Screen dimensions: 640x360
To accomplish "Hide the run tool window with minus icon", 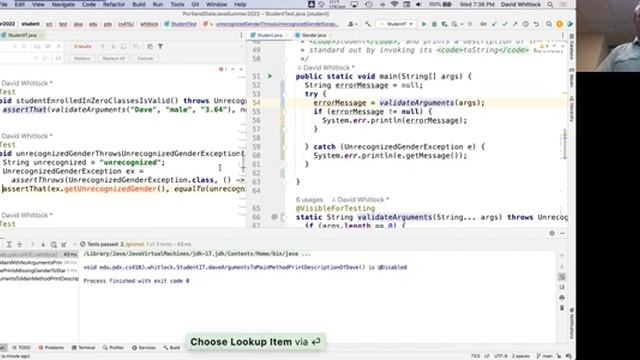I will point(562,233).
